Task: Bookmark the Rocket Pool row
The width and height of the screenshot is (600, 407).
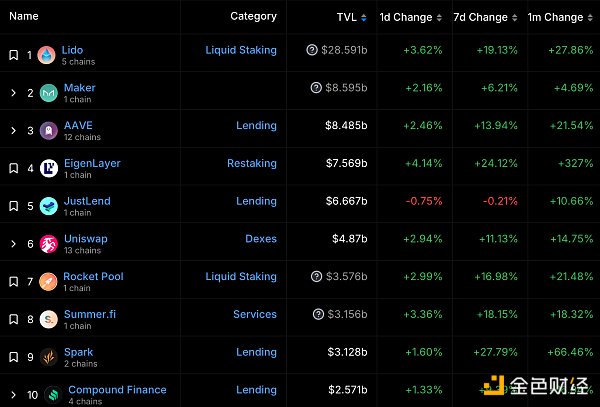Action: [x=13, y=282]
